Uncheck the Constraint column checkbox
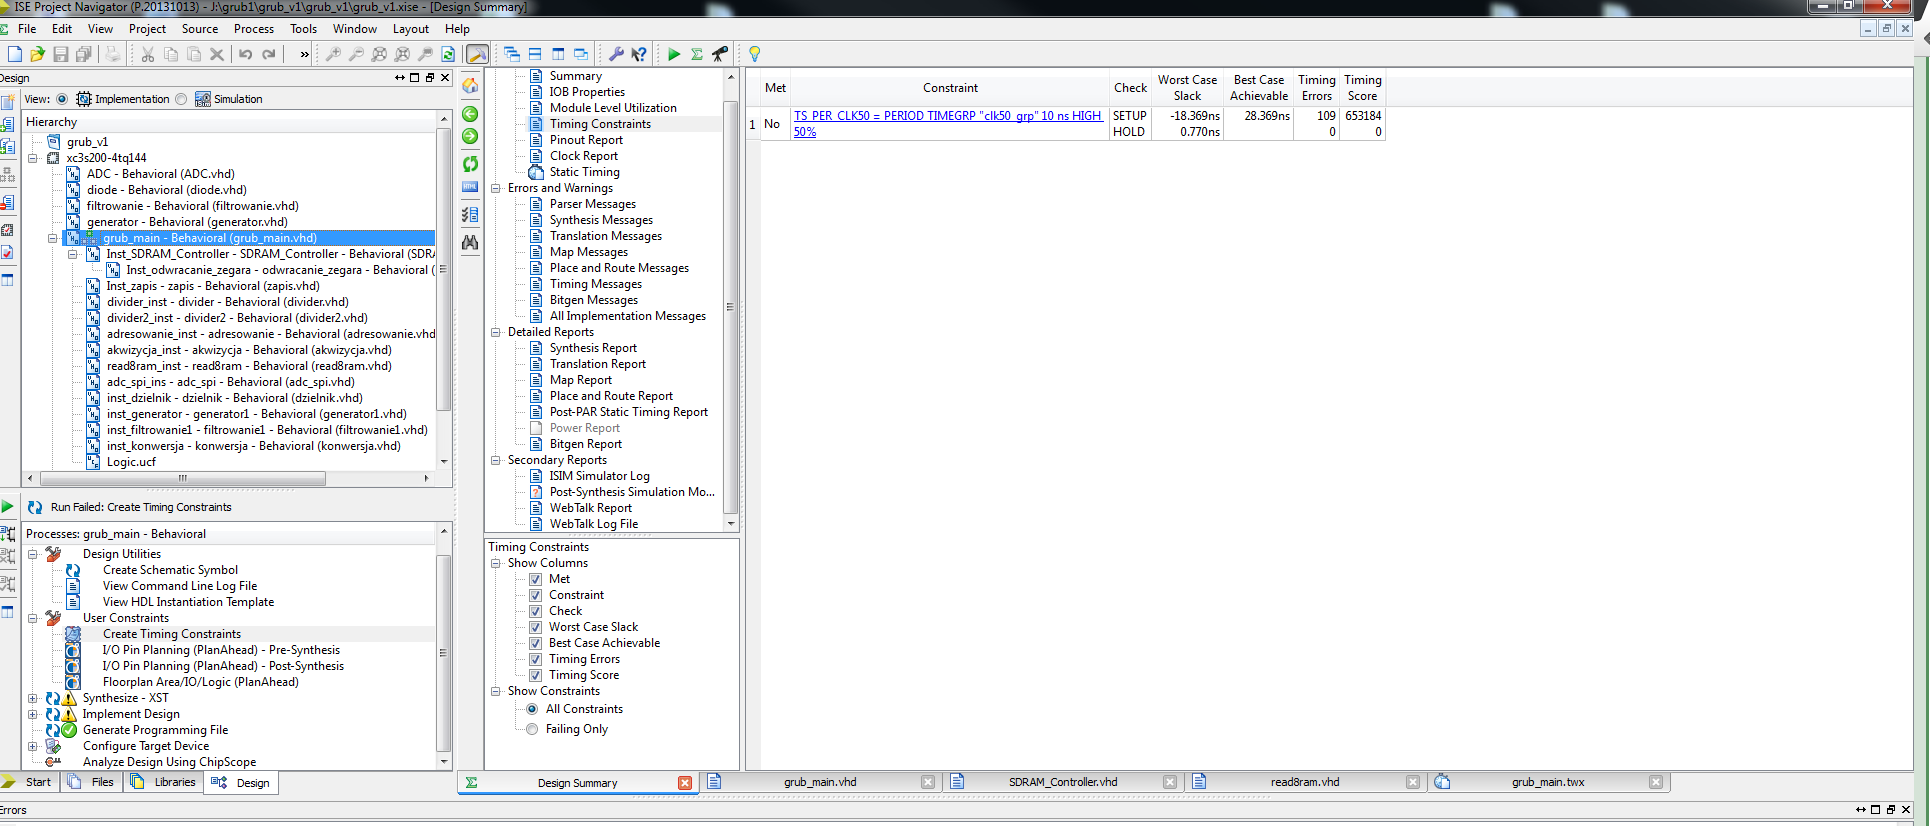Viewport: 1930px width, 826px height. pyautogui.click(x=535, y=595)
